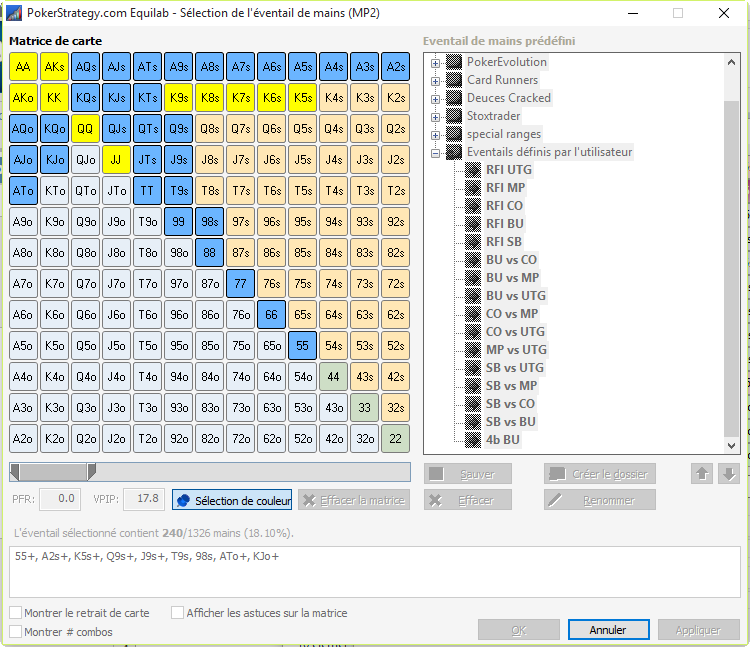Click the arrow icon beside SB vs BU
The height and width of the screenshot is (647, 750).
click(x=473, y=422)
